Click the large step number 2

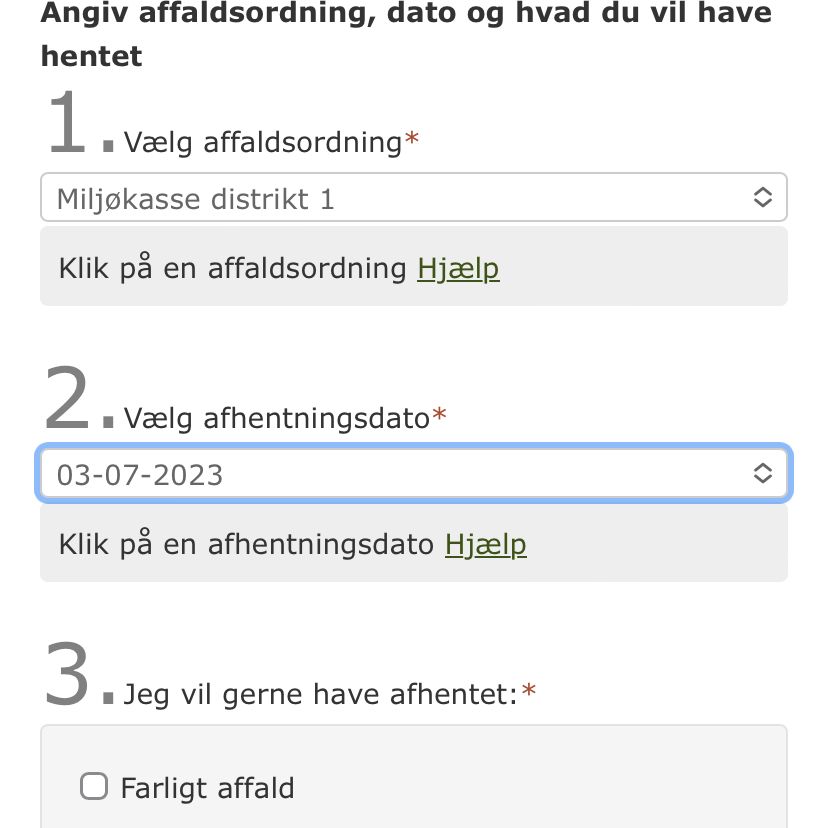(x=67, y=401)
